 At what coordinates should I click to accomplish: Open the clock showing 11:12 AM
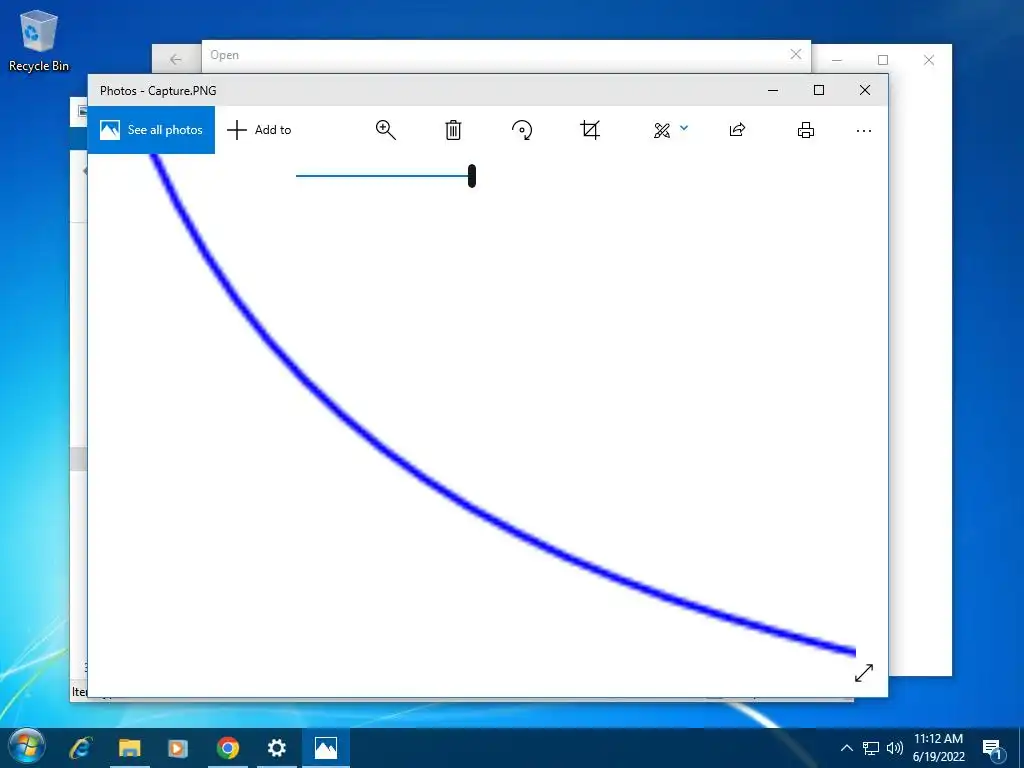tap(938, 748)
